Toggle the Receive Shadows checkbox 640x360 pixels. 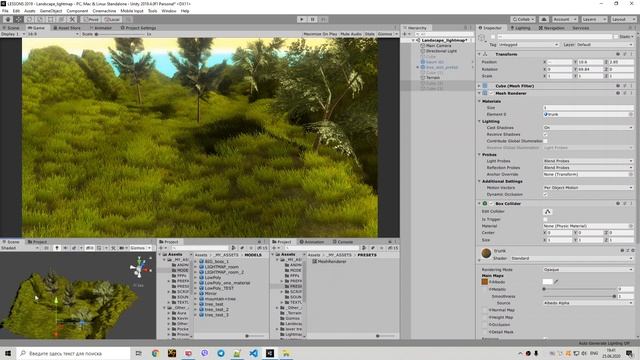(545, 134)
